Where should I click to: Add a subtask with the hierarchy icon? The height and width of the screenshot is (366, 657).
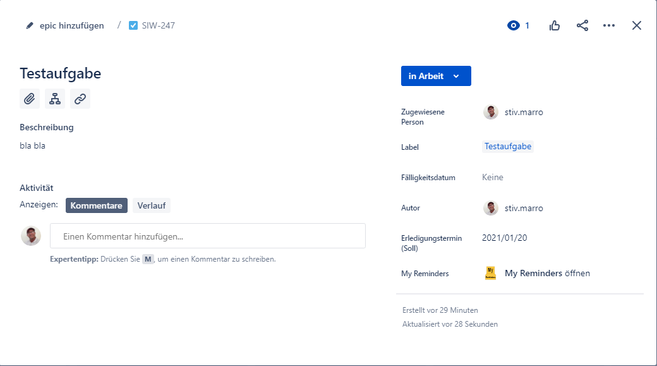click(x=55, y=99)
